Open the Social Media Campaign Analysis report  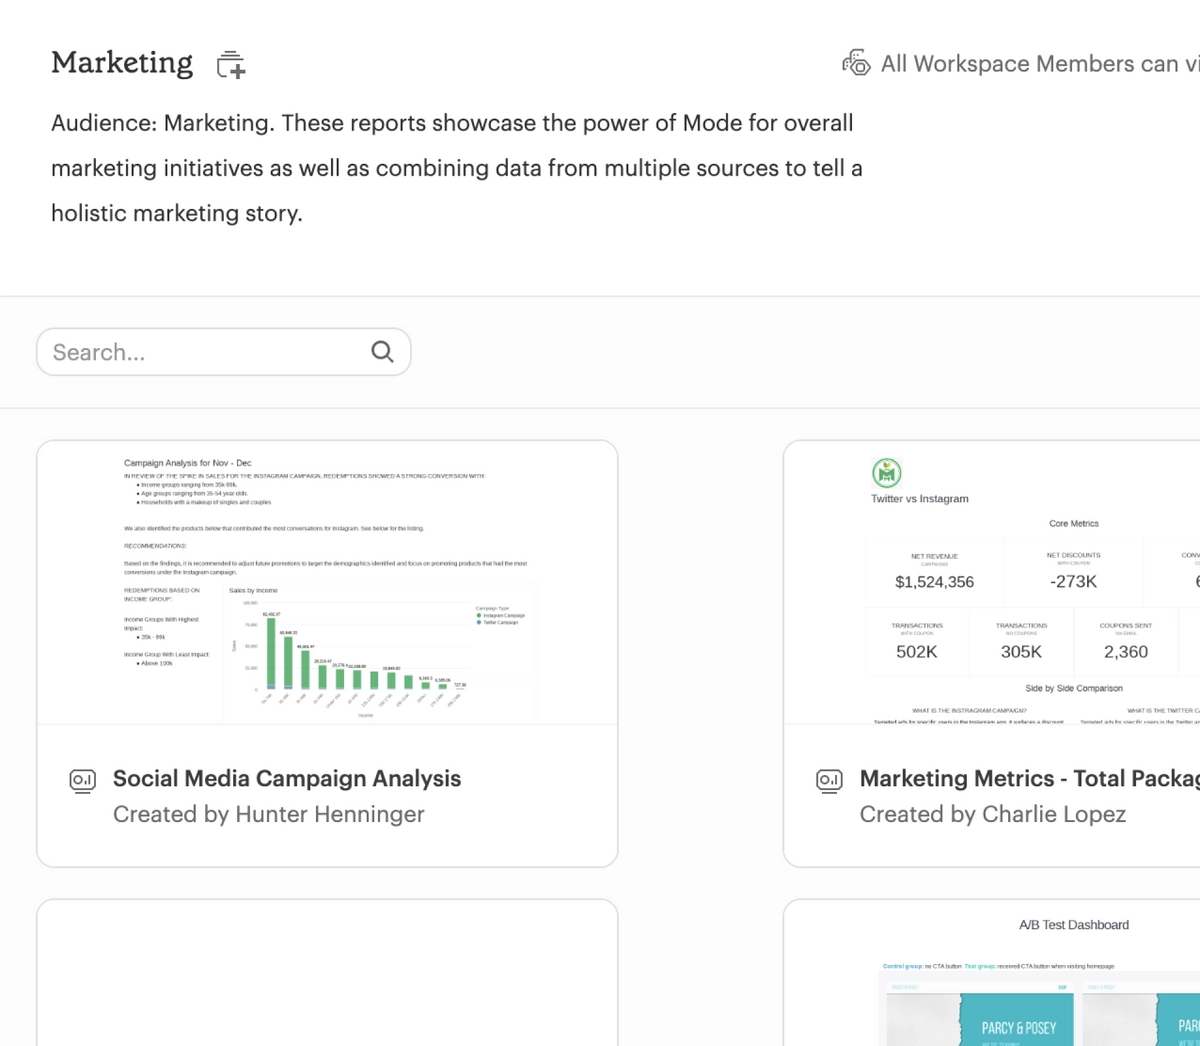pyautogui.click(x=287, y=778)
